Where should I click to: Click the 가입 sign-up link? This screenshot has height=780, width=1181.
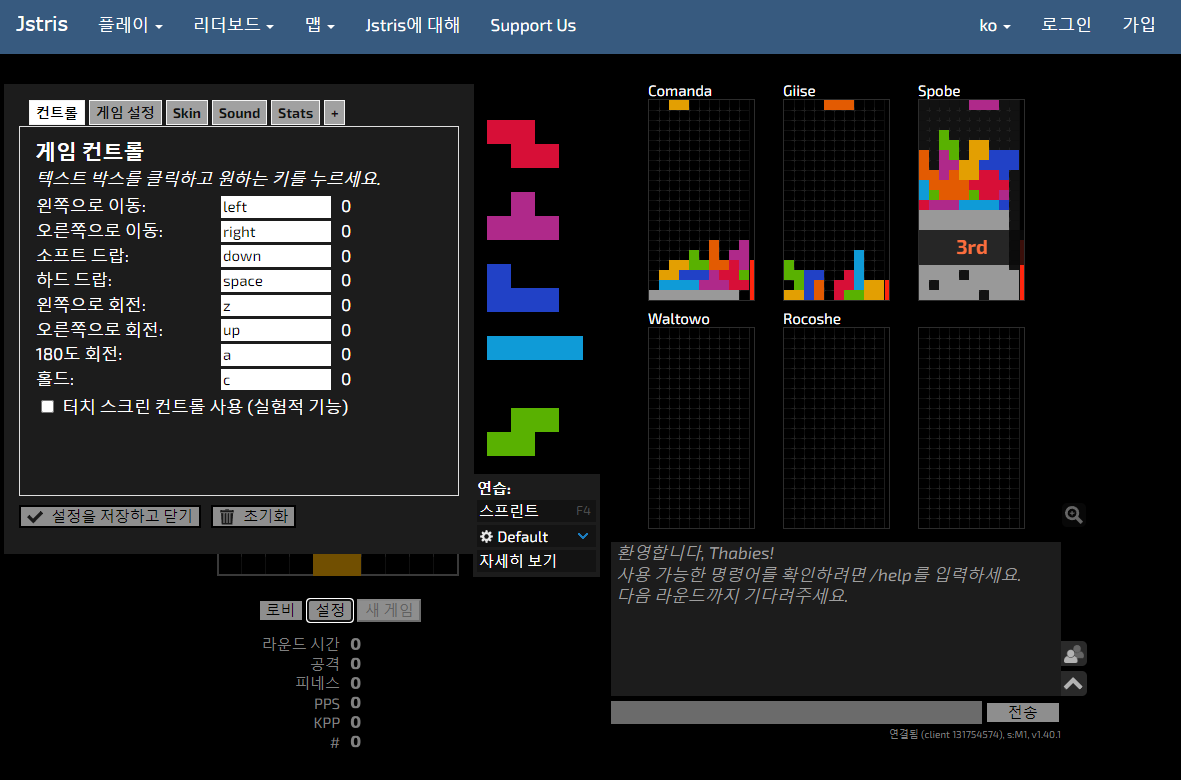[1139, 25]
